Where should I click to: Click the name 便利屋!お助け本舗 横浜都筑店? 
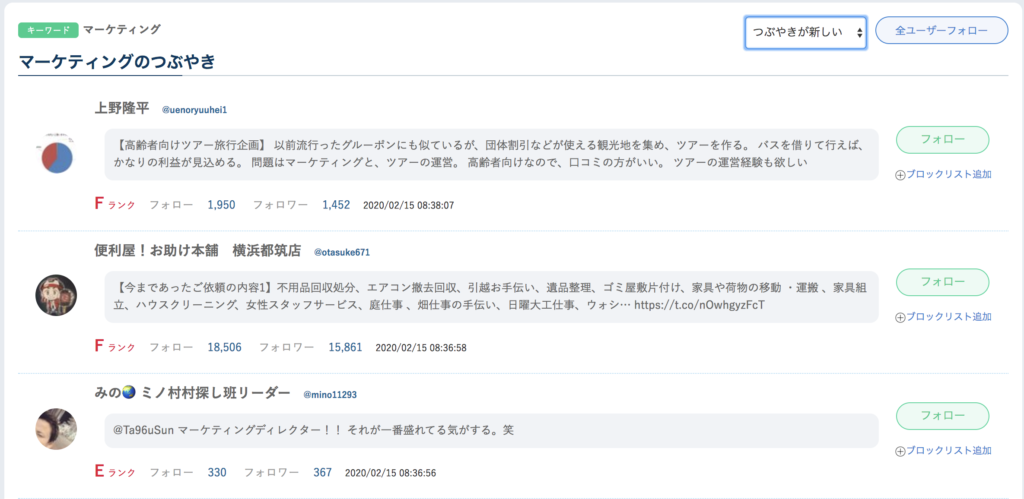(x=198, y=251)
